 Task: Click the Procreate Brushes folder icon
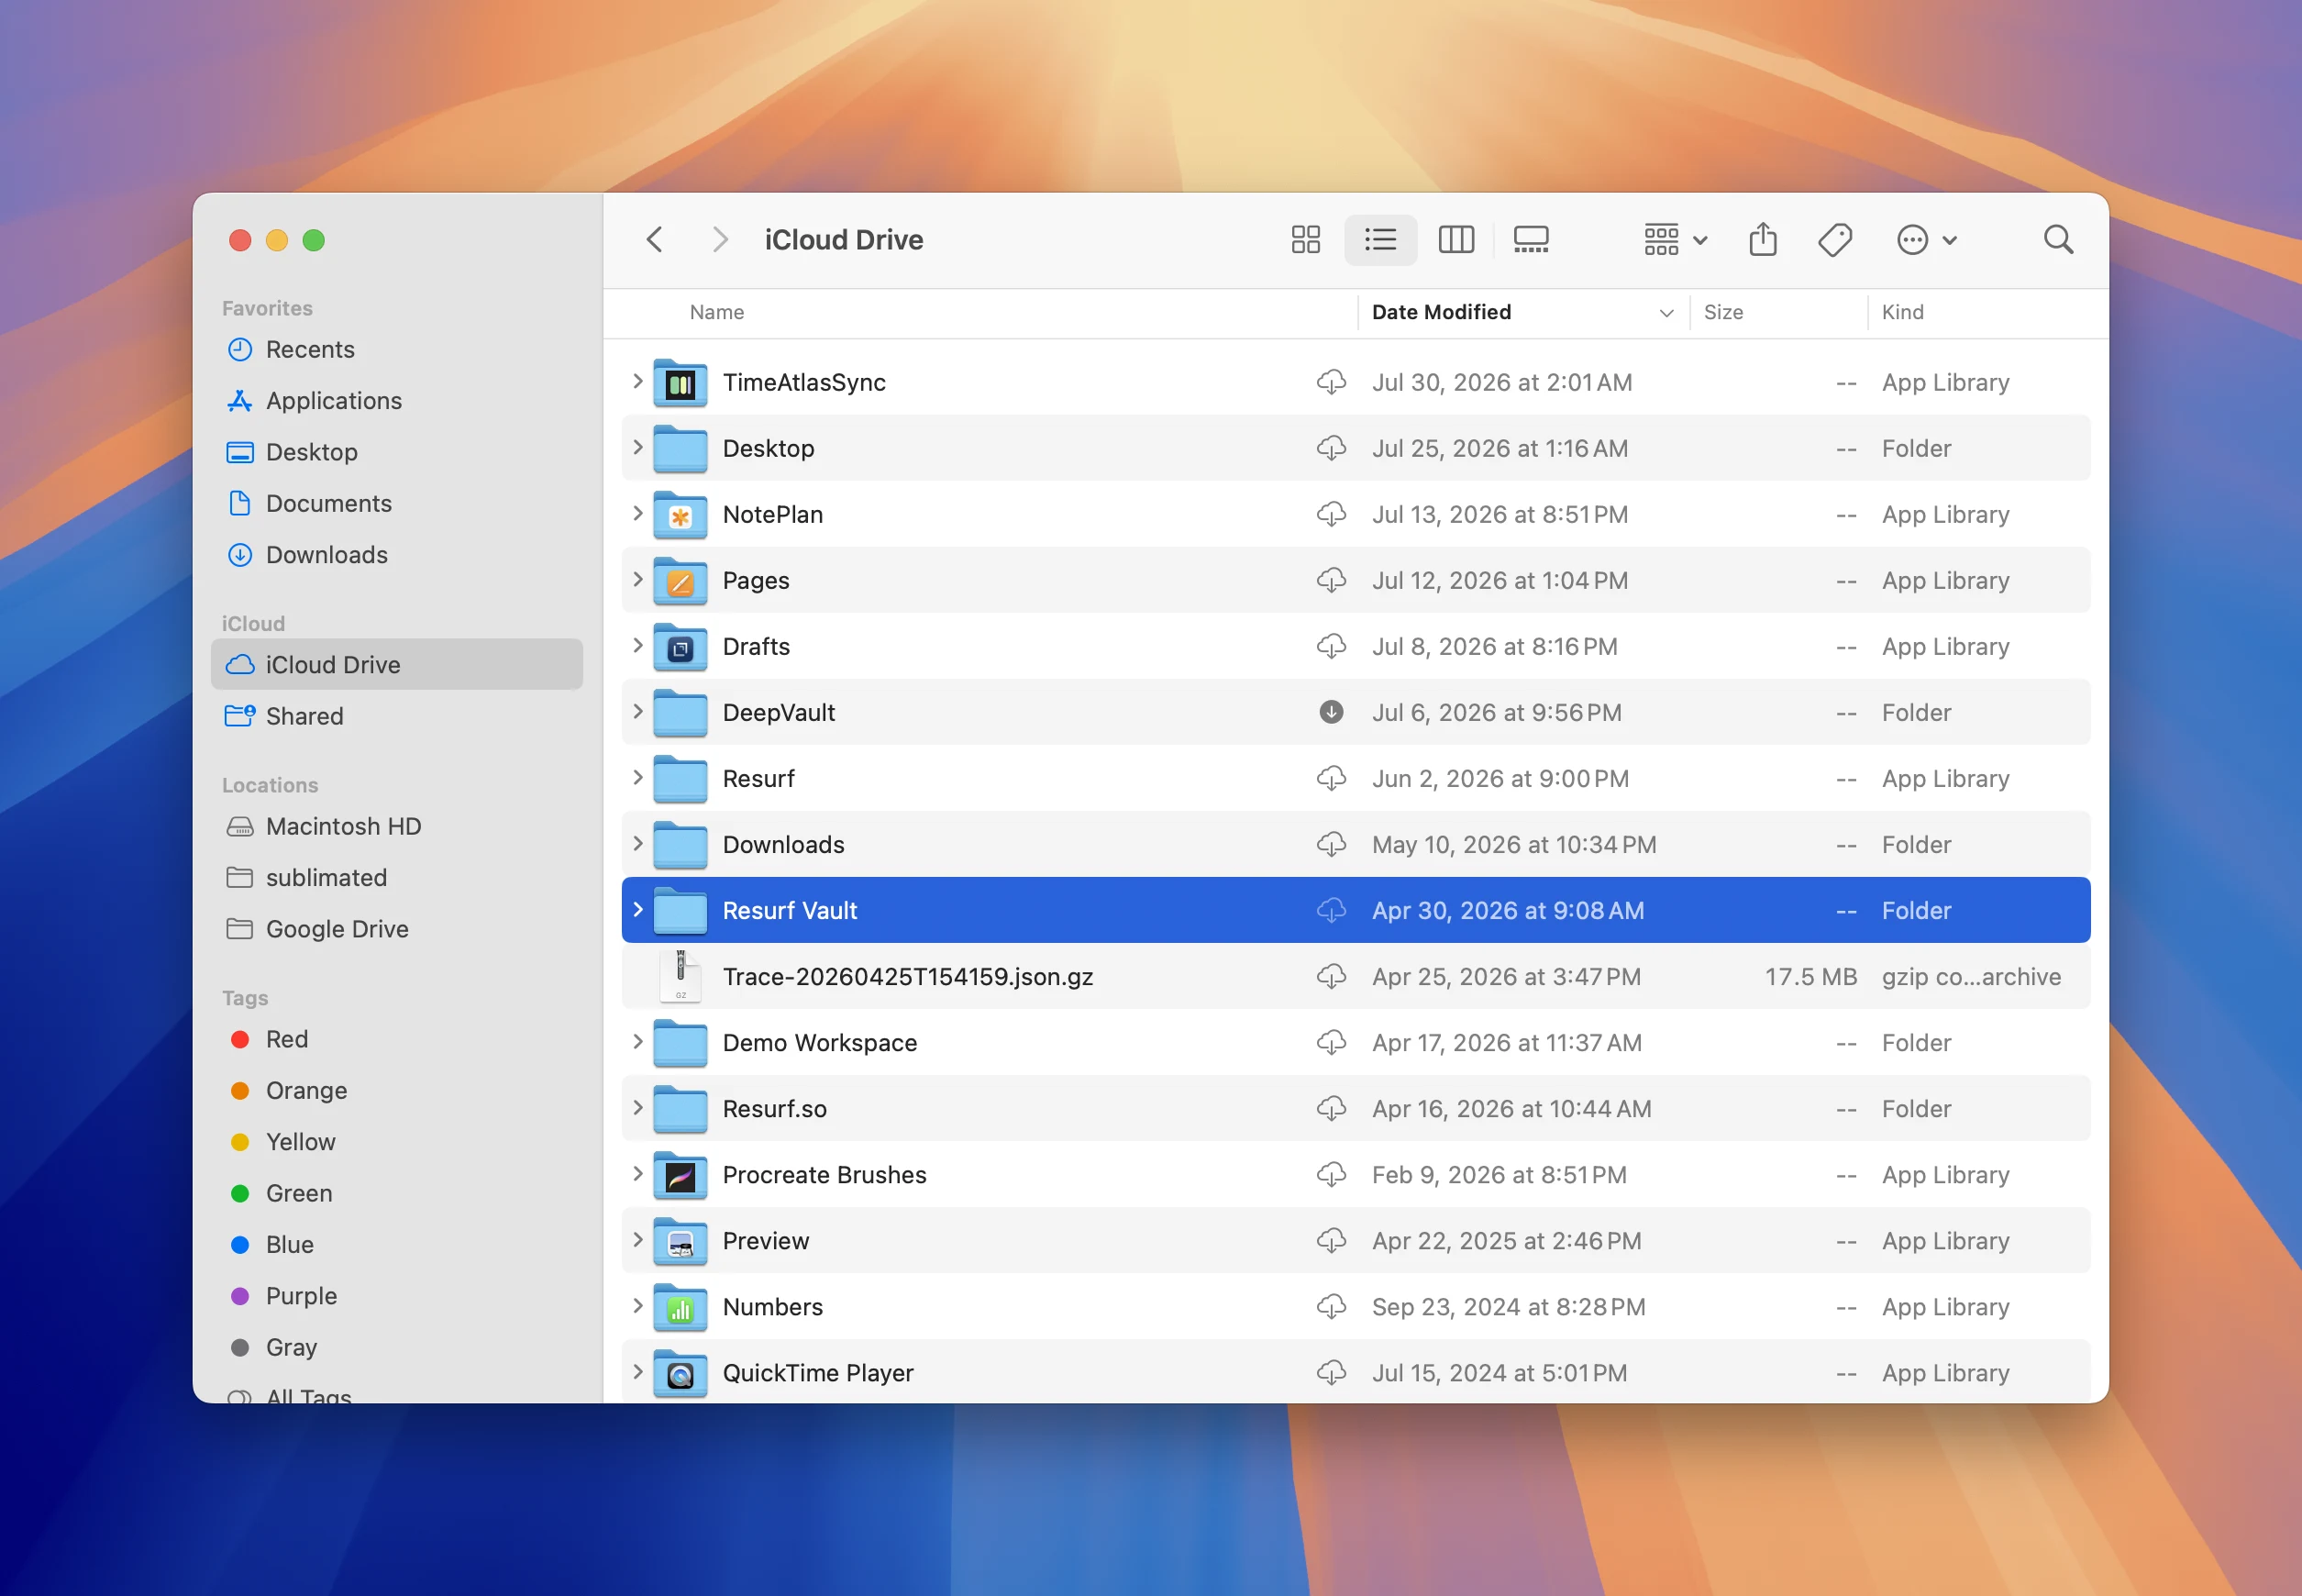[x=680, y=1175]
